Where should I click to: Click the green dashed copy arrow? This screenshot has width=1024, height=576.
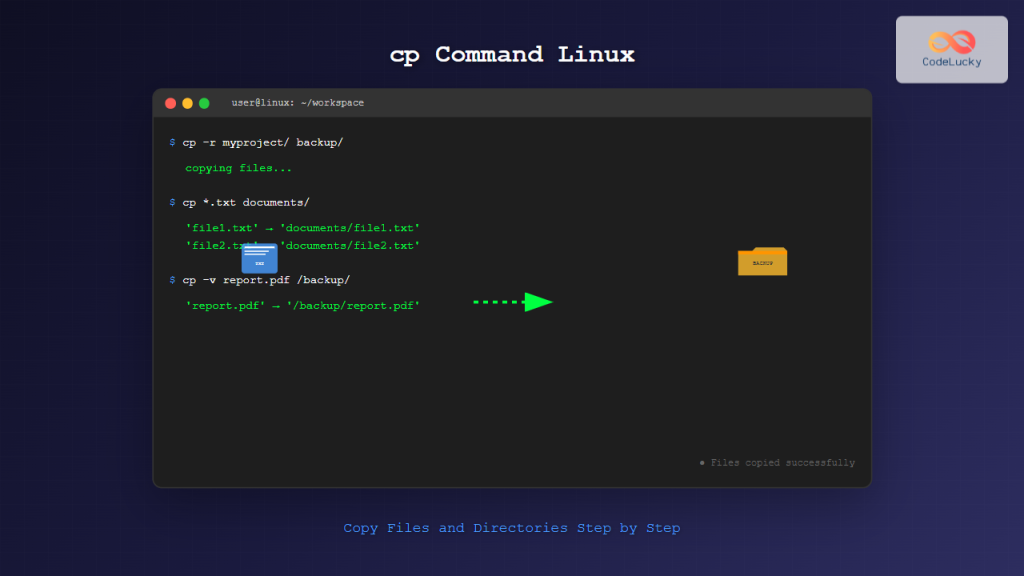(x=512, y=301)
